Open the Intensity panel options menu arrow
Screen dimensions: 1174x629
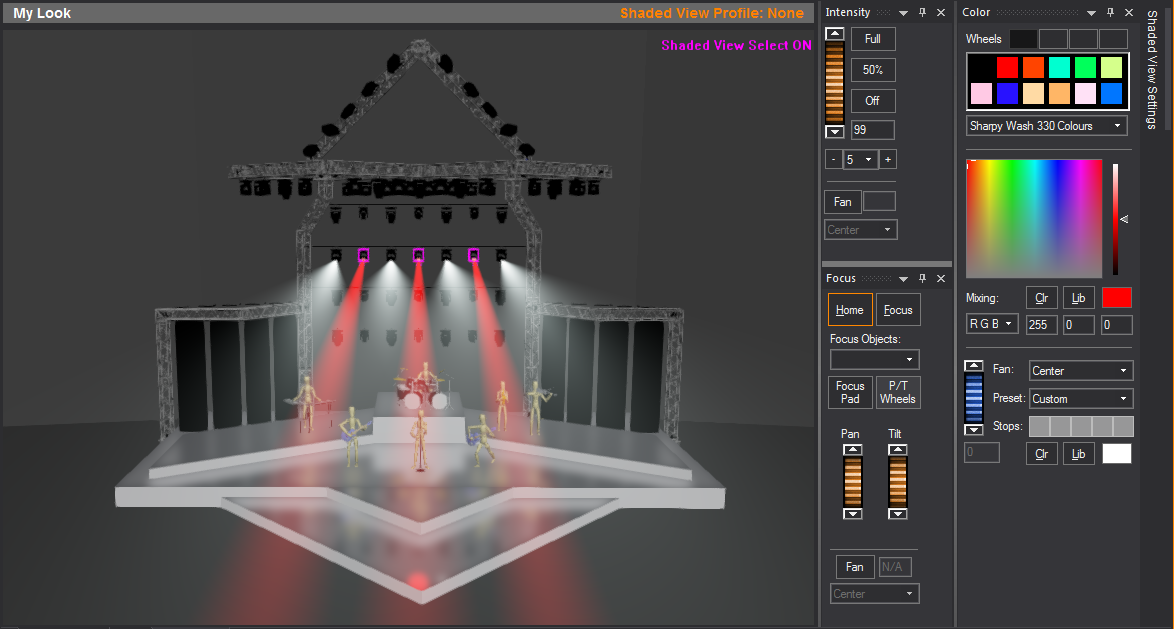[x=903, y=13]
